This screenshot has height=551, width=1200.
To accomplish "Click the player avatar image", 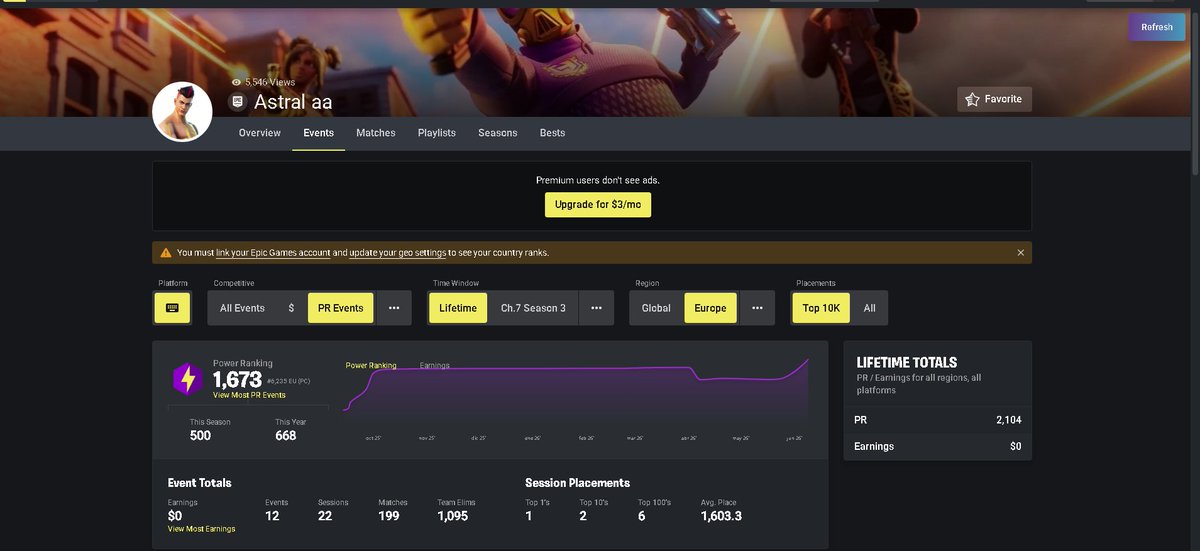I will pyautogui.click(x=182, y=111).
